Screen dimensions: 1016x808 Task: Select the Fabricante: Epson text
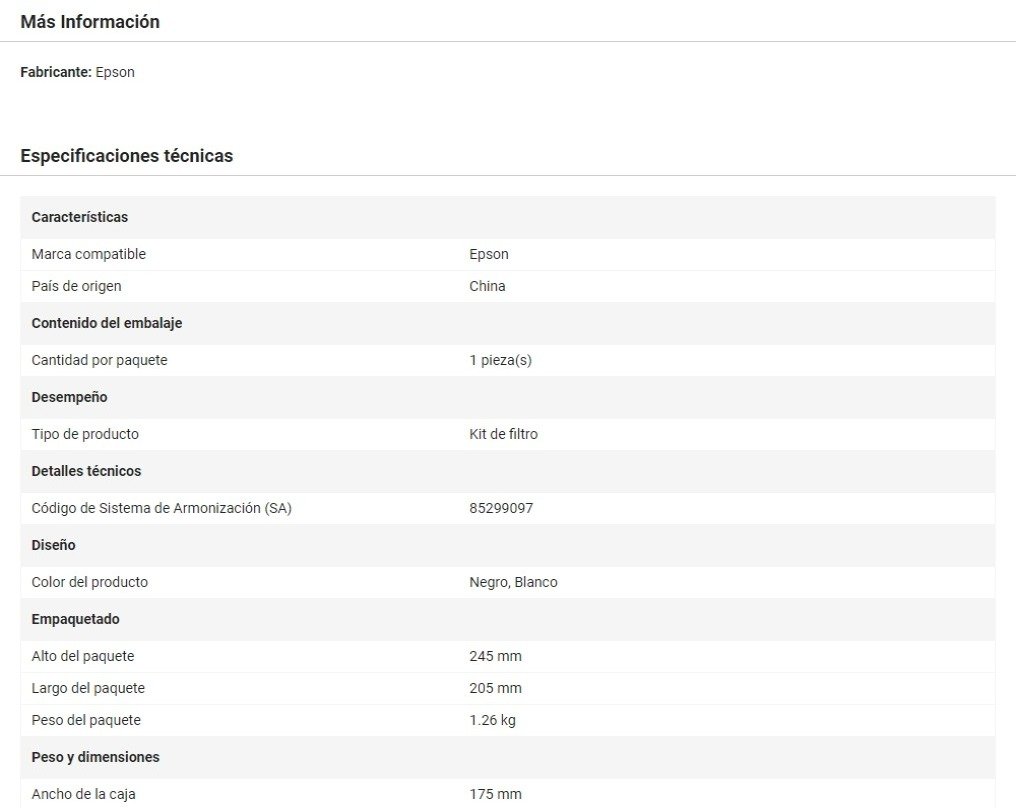(78, 72)
